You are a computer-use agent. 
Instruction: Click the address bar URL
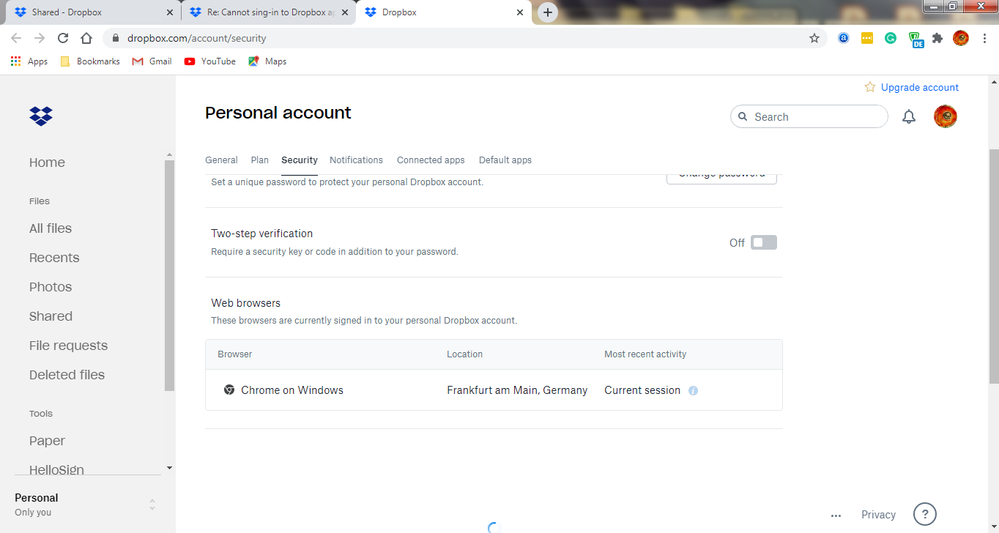click(x=196, y=38)
